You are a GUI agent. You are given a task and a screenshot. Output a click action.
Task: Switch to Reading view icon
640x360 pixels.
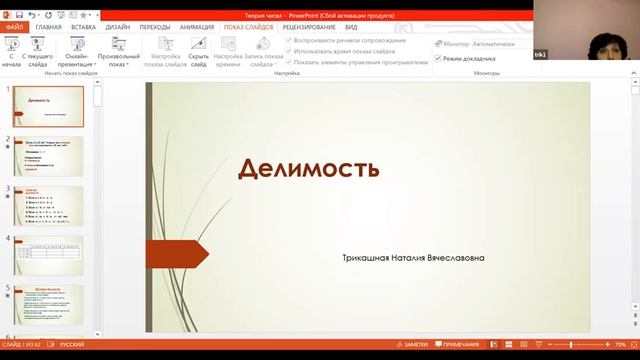pyautogui.click(x=524, y=344)
